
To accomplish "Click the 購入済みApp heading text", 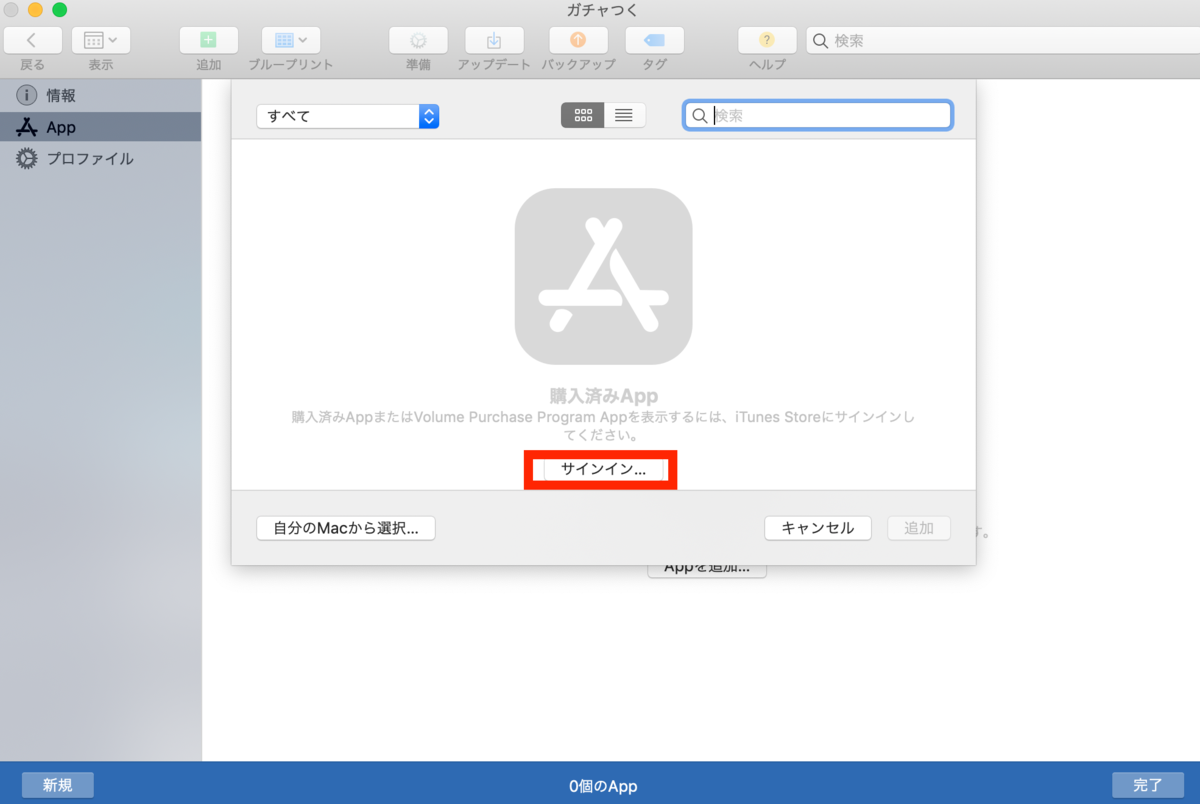I will coord(604,395).
